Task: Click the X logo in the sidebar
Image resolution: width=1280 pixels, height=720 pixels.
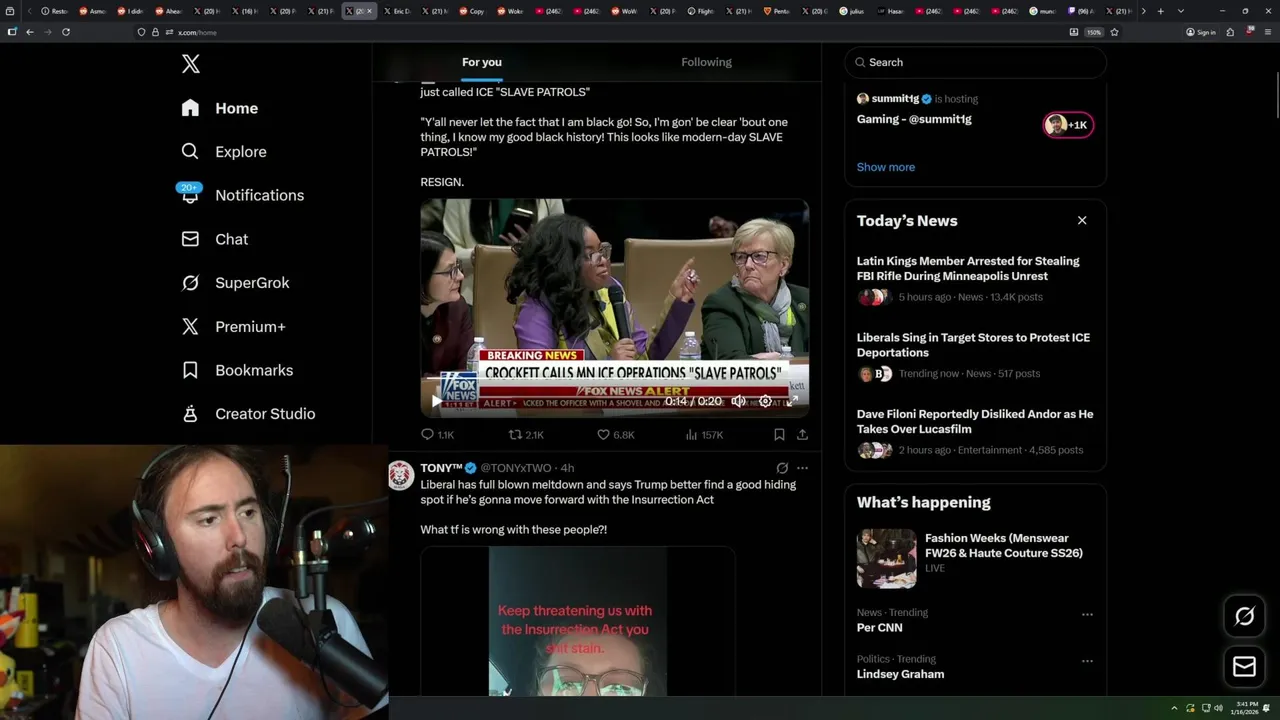Action: click(x=191, y=64)
